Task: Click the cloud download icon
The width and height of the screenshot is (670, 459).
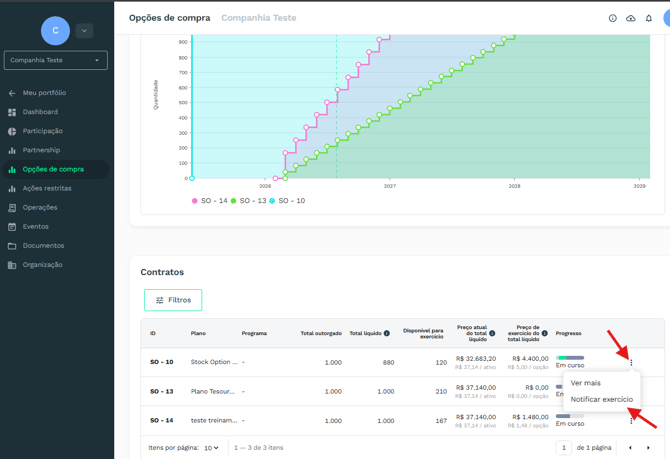Action: [x=630, y=18]
